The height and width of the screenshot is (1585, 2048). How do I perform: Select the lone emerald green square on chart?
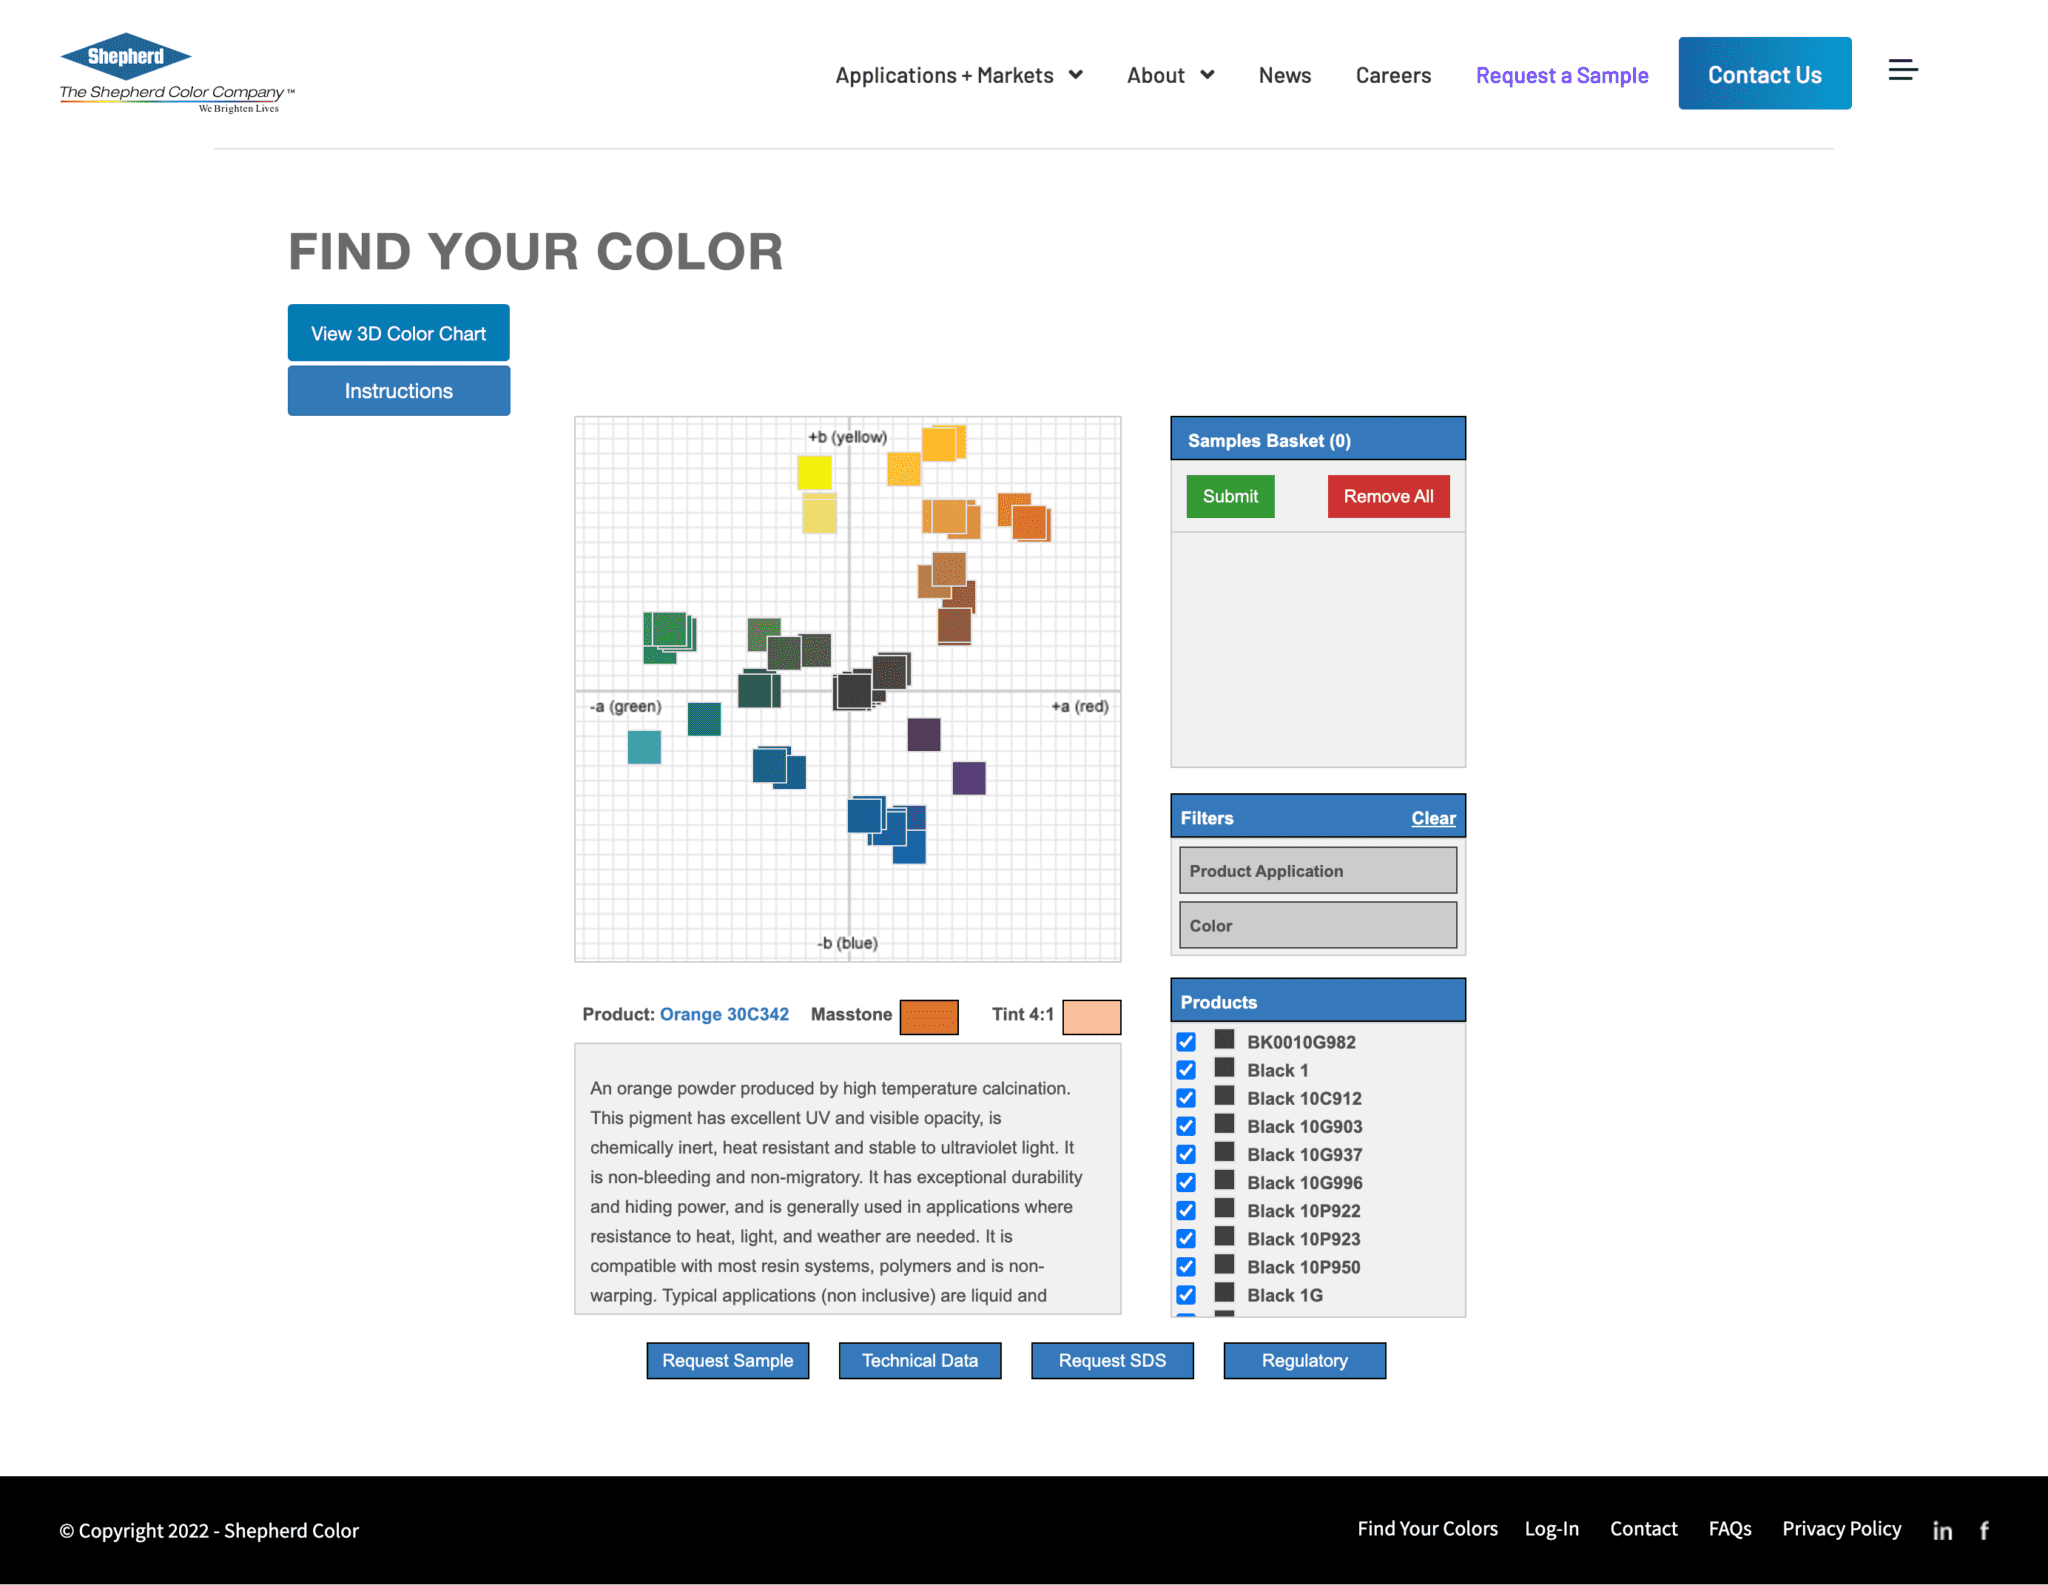pos(704,719)
